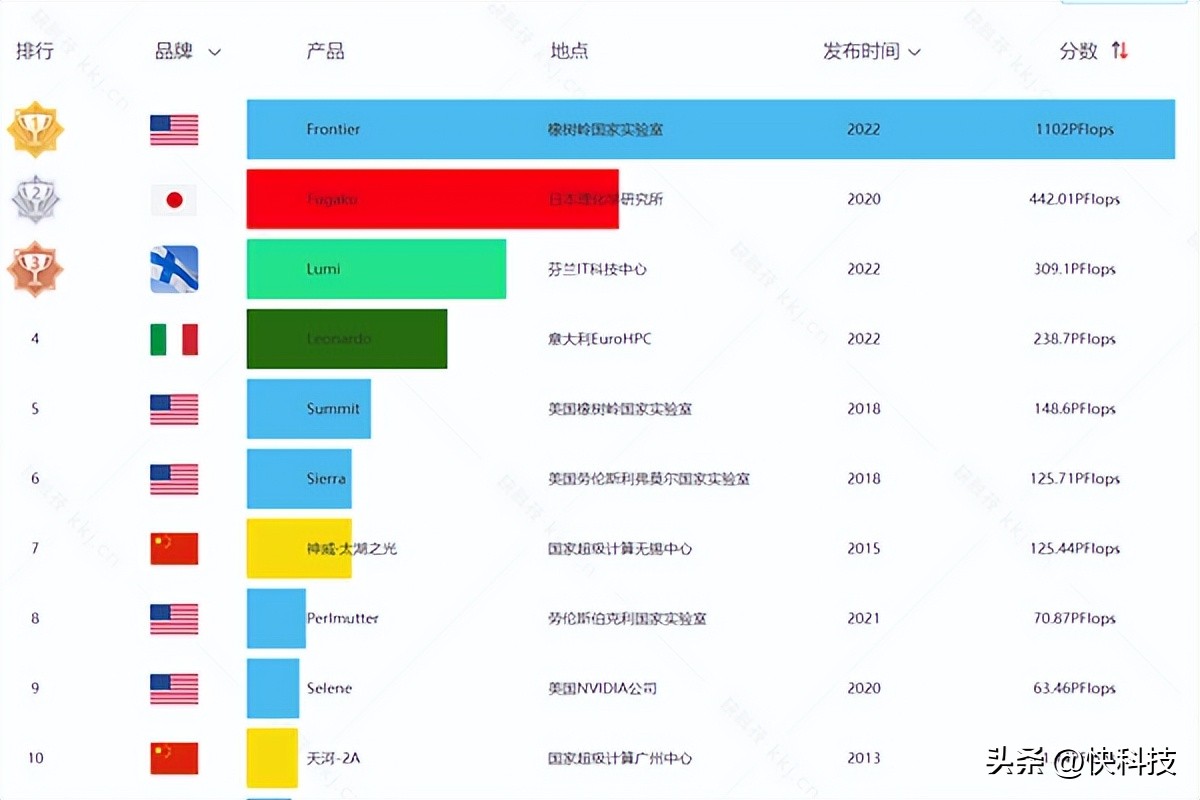Image resolution: width=1200 pixels, height=800 pixels.
Task: Click the 排行 header label
Action: (36, 51)
